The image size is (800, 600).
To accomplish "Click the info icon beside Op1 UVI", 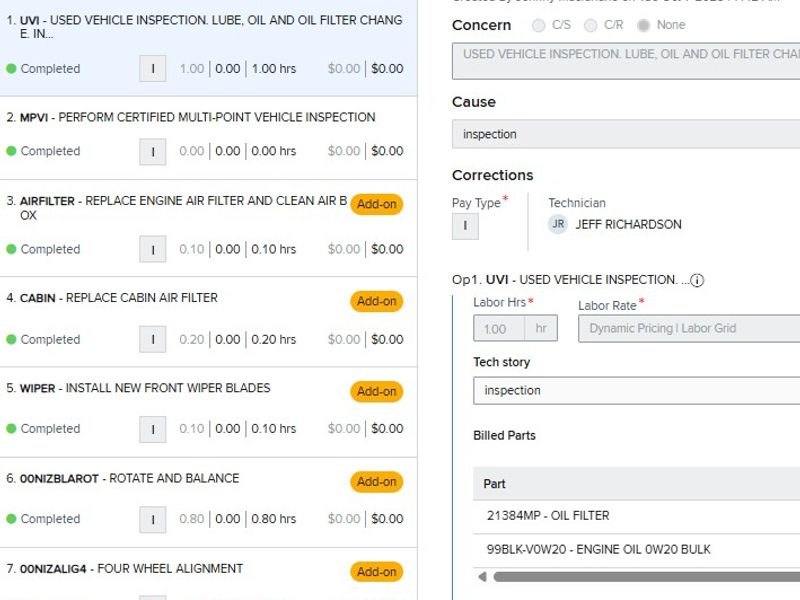I will (x=697, y=281).
